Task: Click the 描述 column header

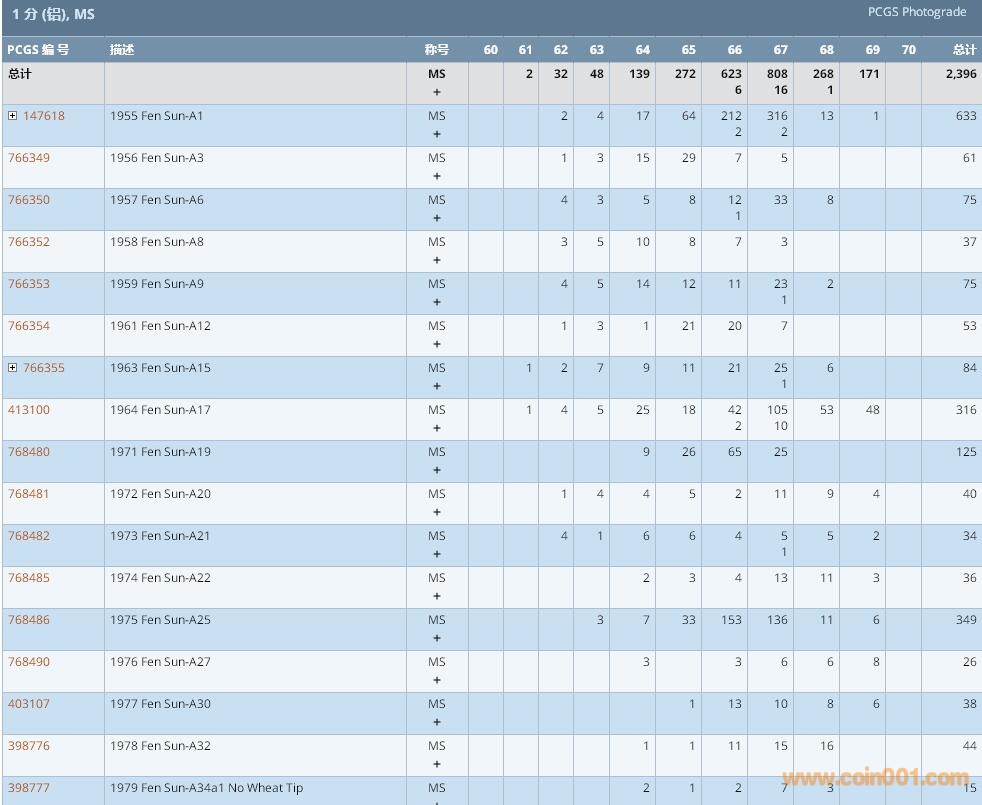Action: point(122,50)
